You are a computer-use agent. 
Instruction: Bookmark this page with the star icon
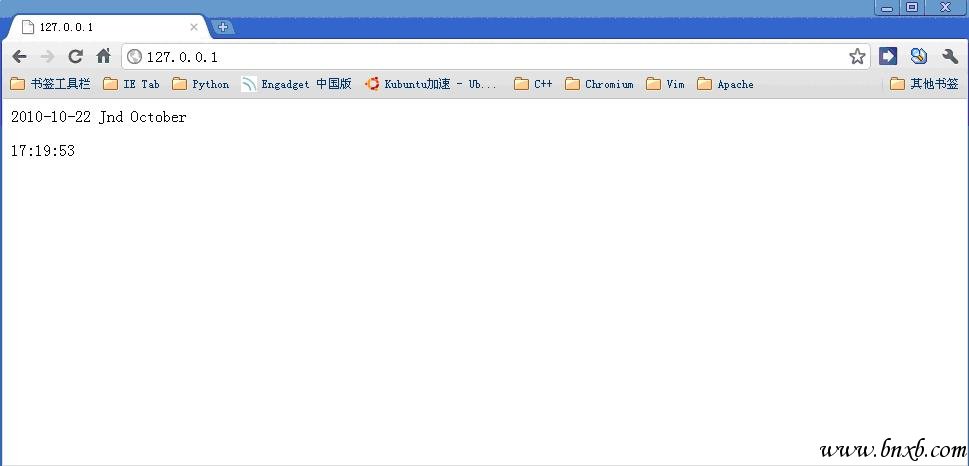pyautogui.click(x=857, y=57)
